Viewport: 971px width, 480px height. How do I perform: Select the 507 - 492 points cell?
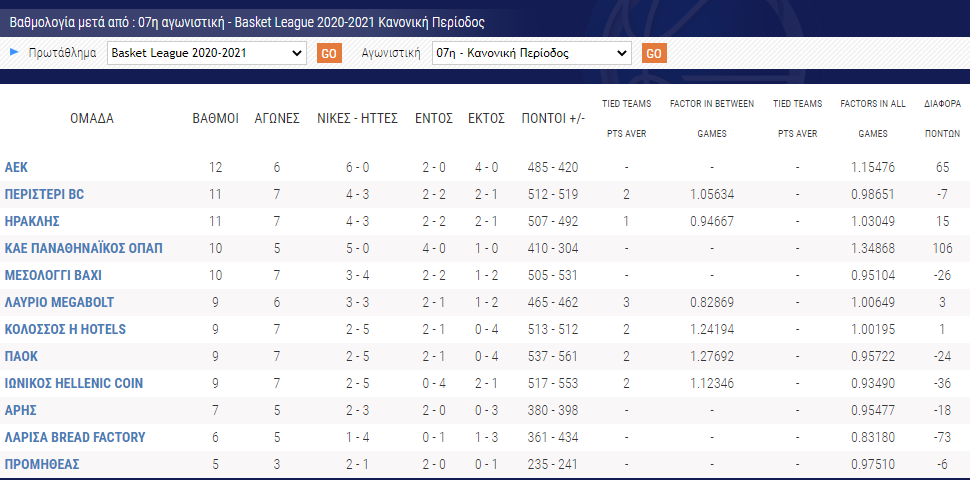click(553, 221)
